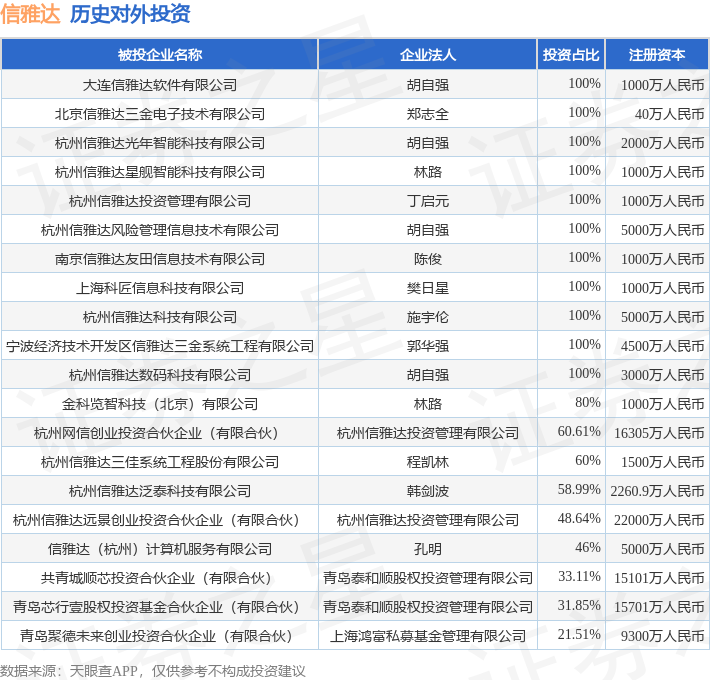Click registered capital 9300万人民币

point(662,636)
